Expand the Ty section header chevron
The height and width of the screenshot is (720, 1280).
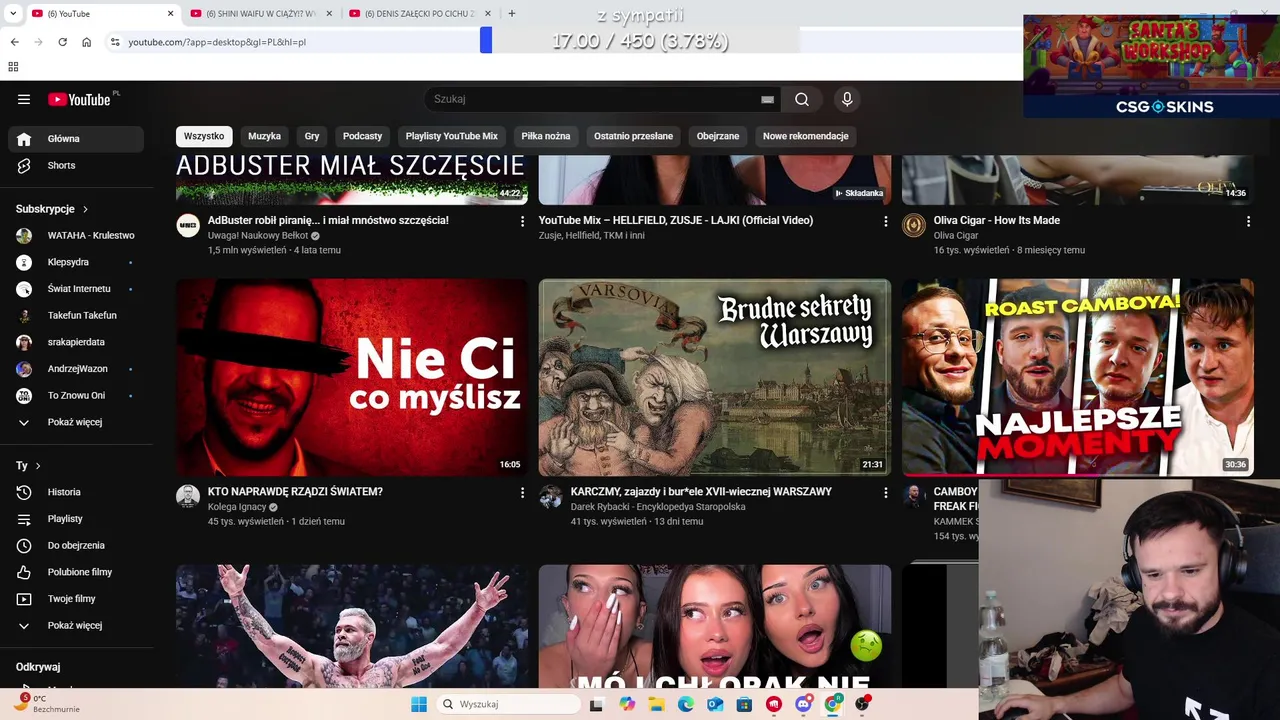click(x=38, y=466)
